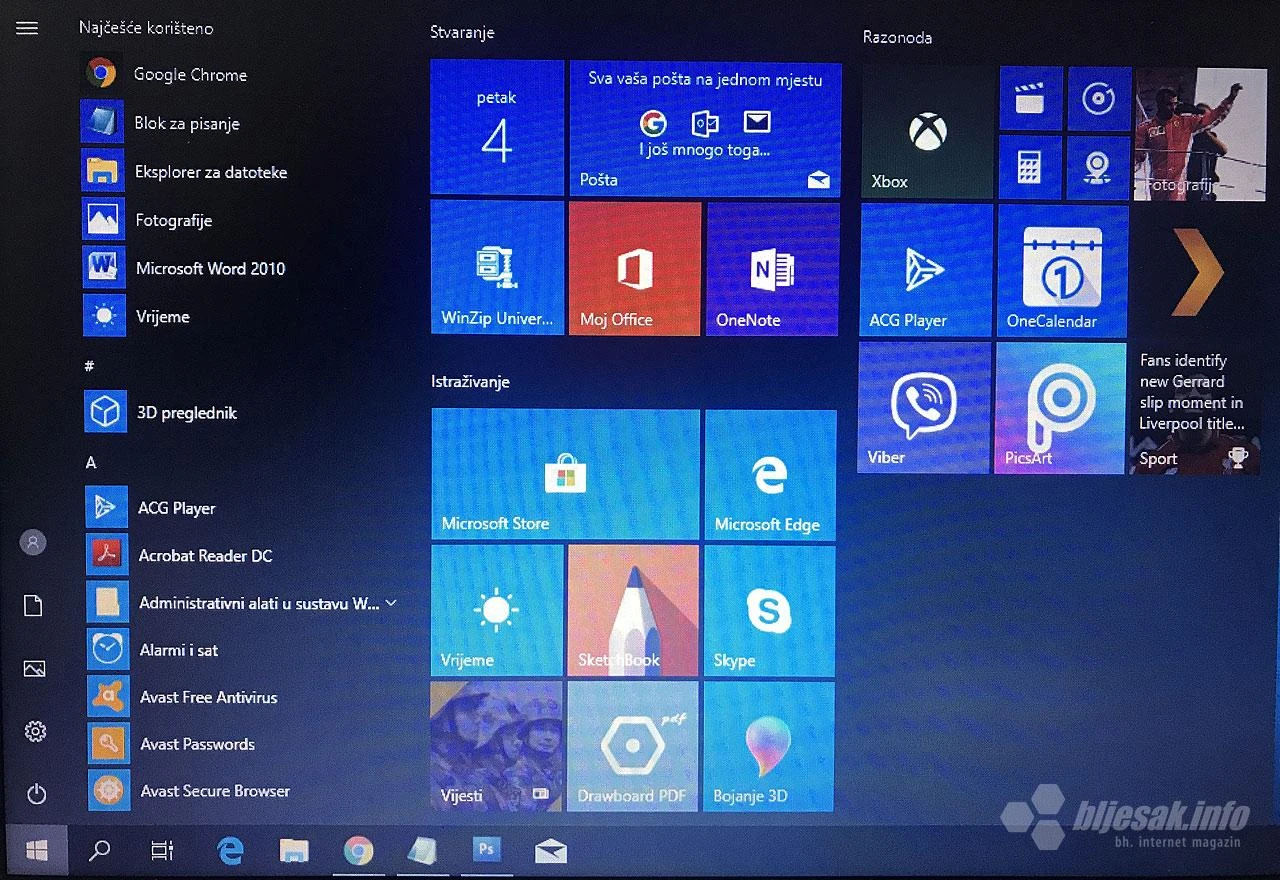1280x880 pixels.
Task: Jump to the # letter index
Action: pos(89,366)
